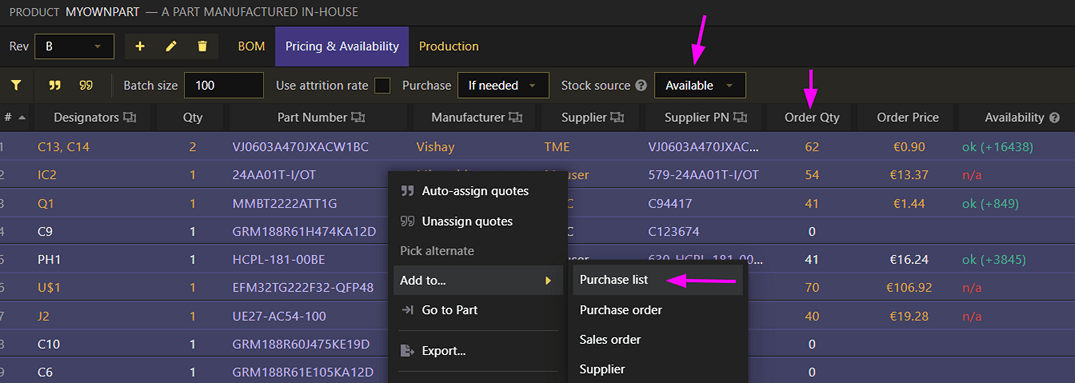Screen dimensions: 1075x383
Task: Switch to the Production tab
Action: pos(448,47)
